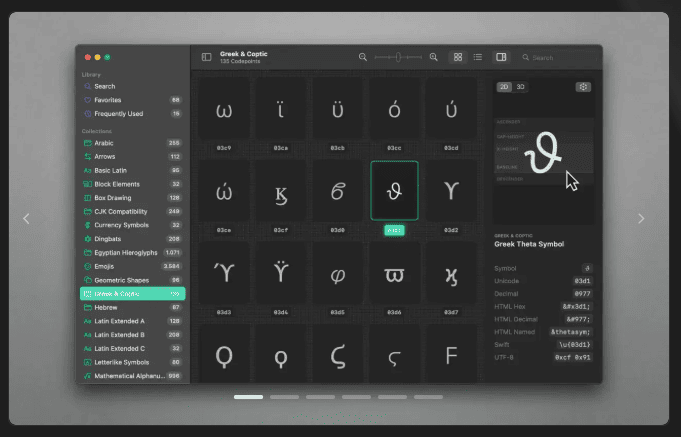Image resolution: width=681 pixels, height=437 pixels.
Task: Toggle the inspector panel icon
Action: (501, 57)
